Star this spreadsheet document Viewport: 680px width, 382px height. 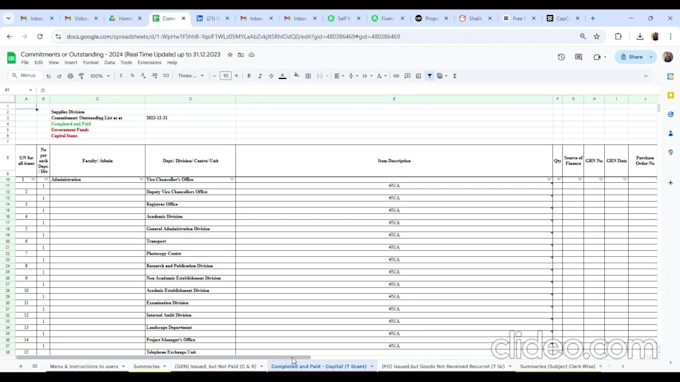(x=230, y=55)
